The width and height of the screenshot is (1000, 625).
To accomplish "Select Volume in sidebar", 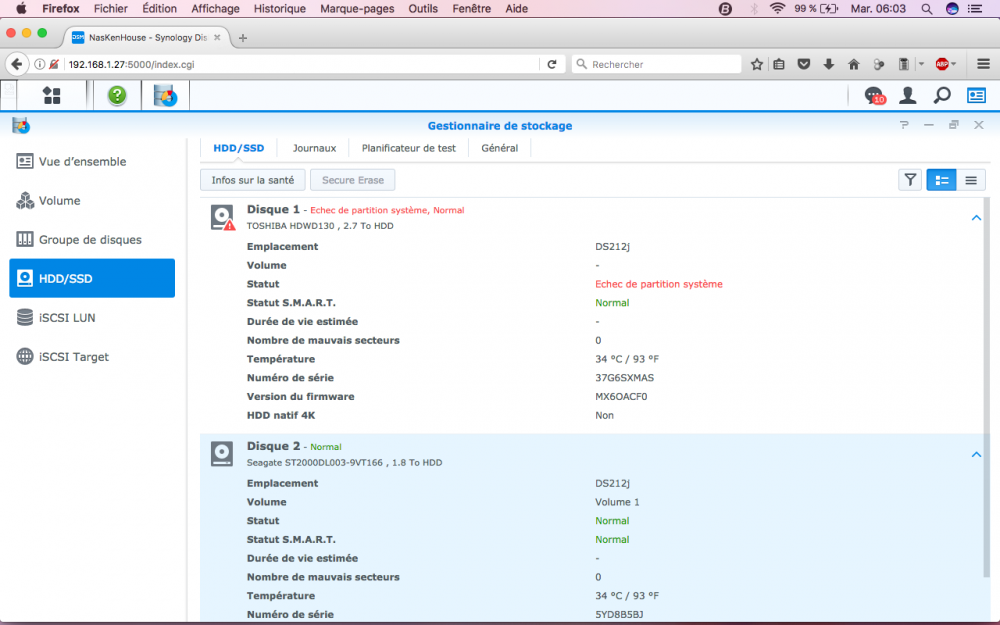I will tap(92, 200).
